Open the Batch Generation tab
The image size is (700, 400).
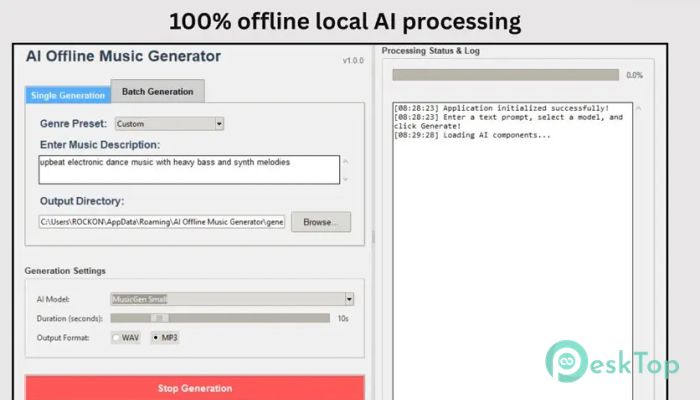(x=158, y=92)
